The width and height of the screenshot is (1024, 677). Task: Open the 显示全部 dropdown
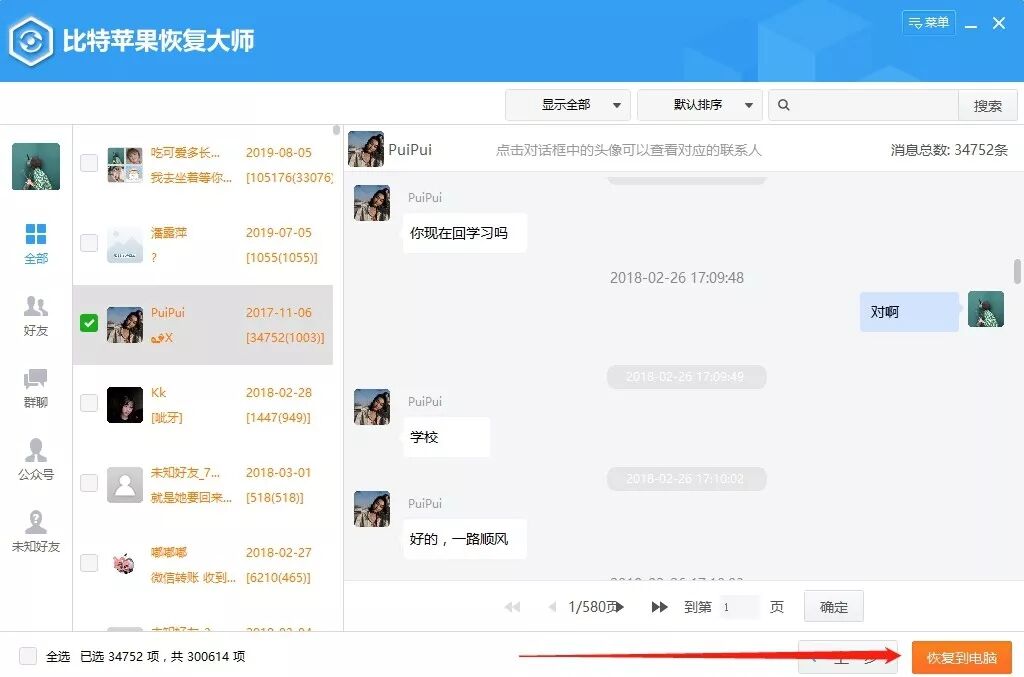coord(568,105)
